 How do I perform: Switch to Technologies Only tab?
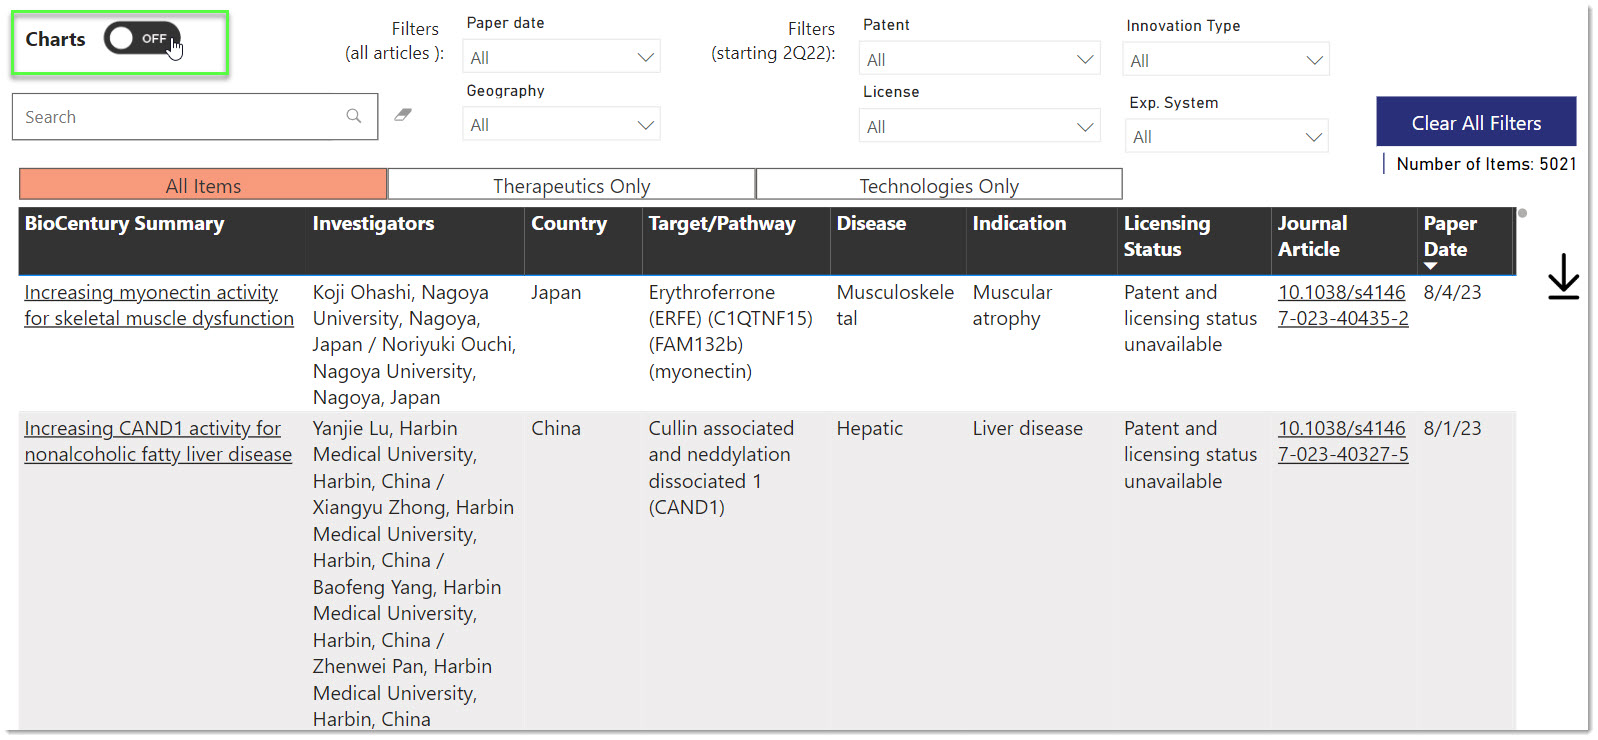(x=939, y=186)
